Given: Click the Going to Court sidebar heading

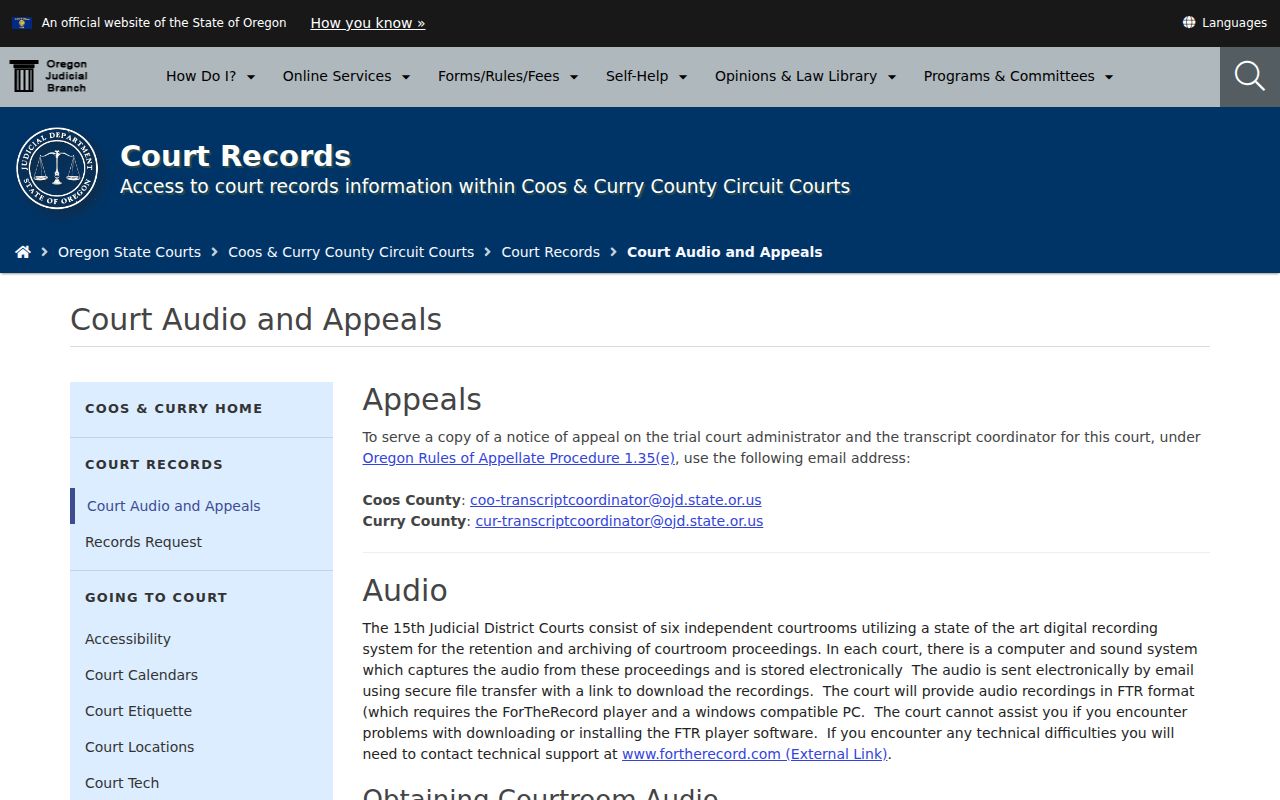Looking at the screenshot, I should (x=156, y=597).
